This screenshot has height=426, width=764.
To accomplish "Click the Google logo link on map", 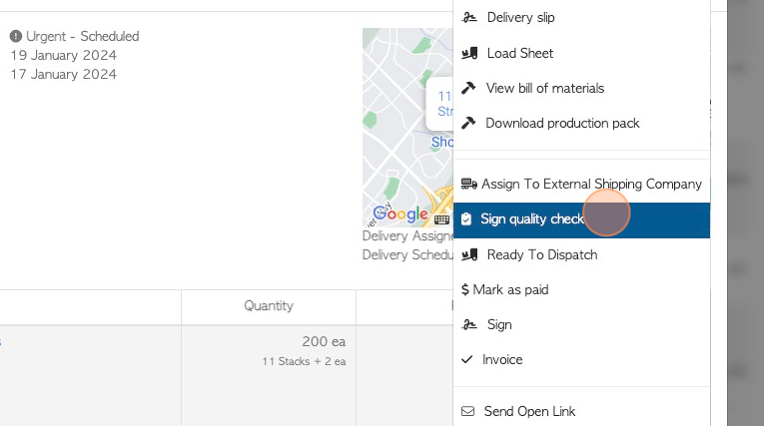I will pos(400,214).
